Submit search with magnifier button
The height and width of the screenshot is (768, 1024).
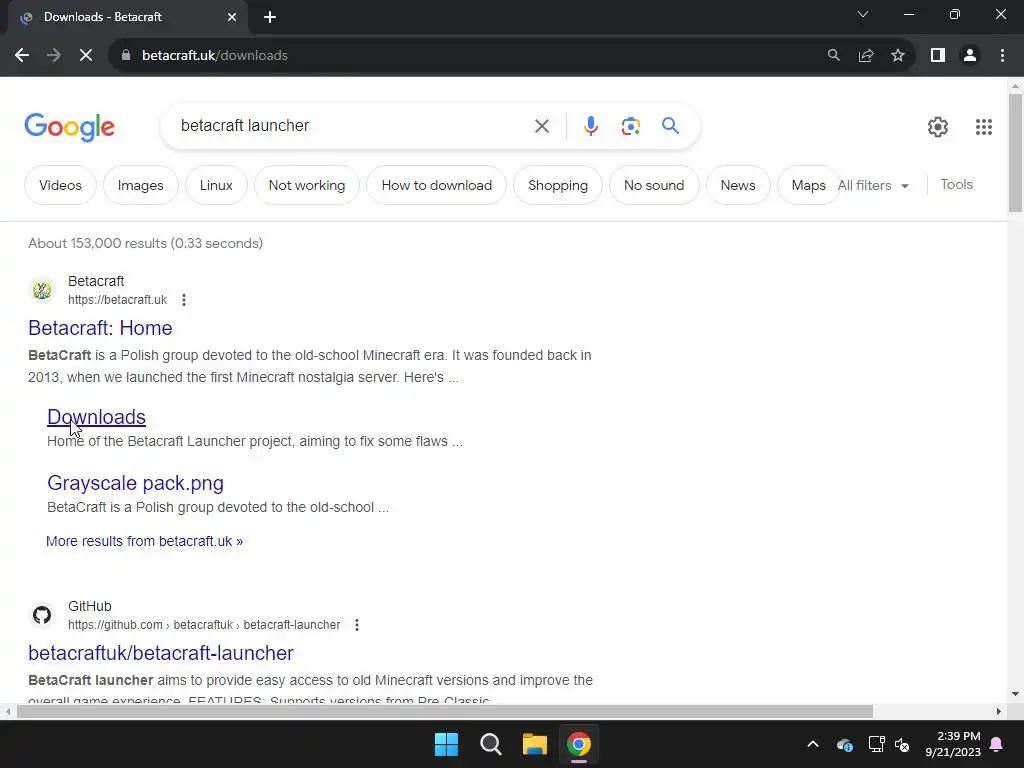670,125
